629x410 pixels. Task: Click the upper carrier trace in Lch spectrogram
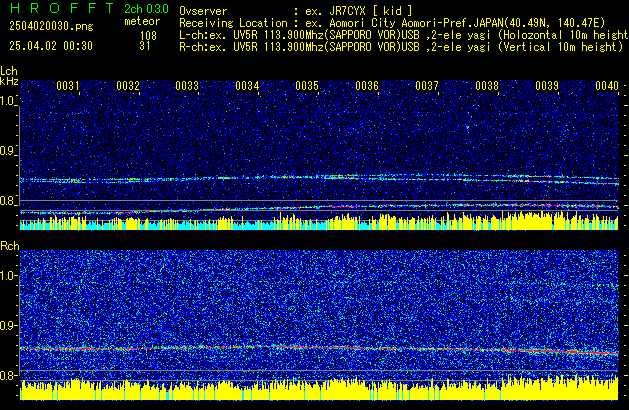319,179
